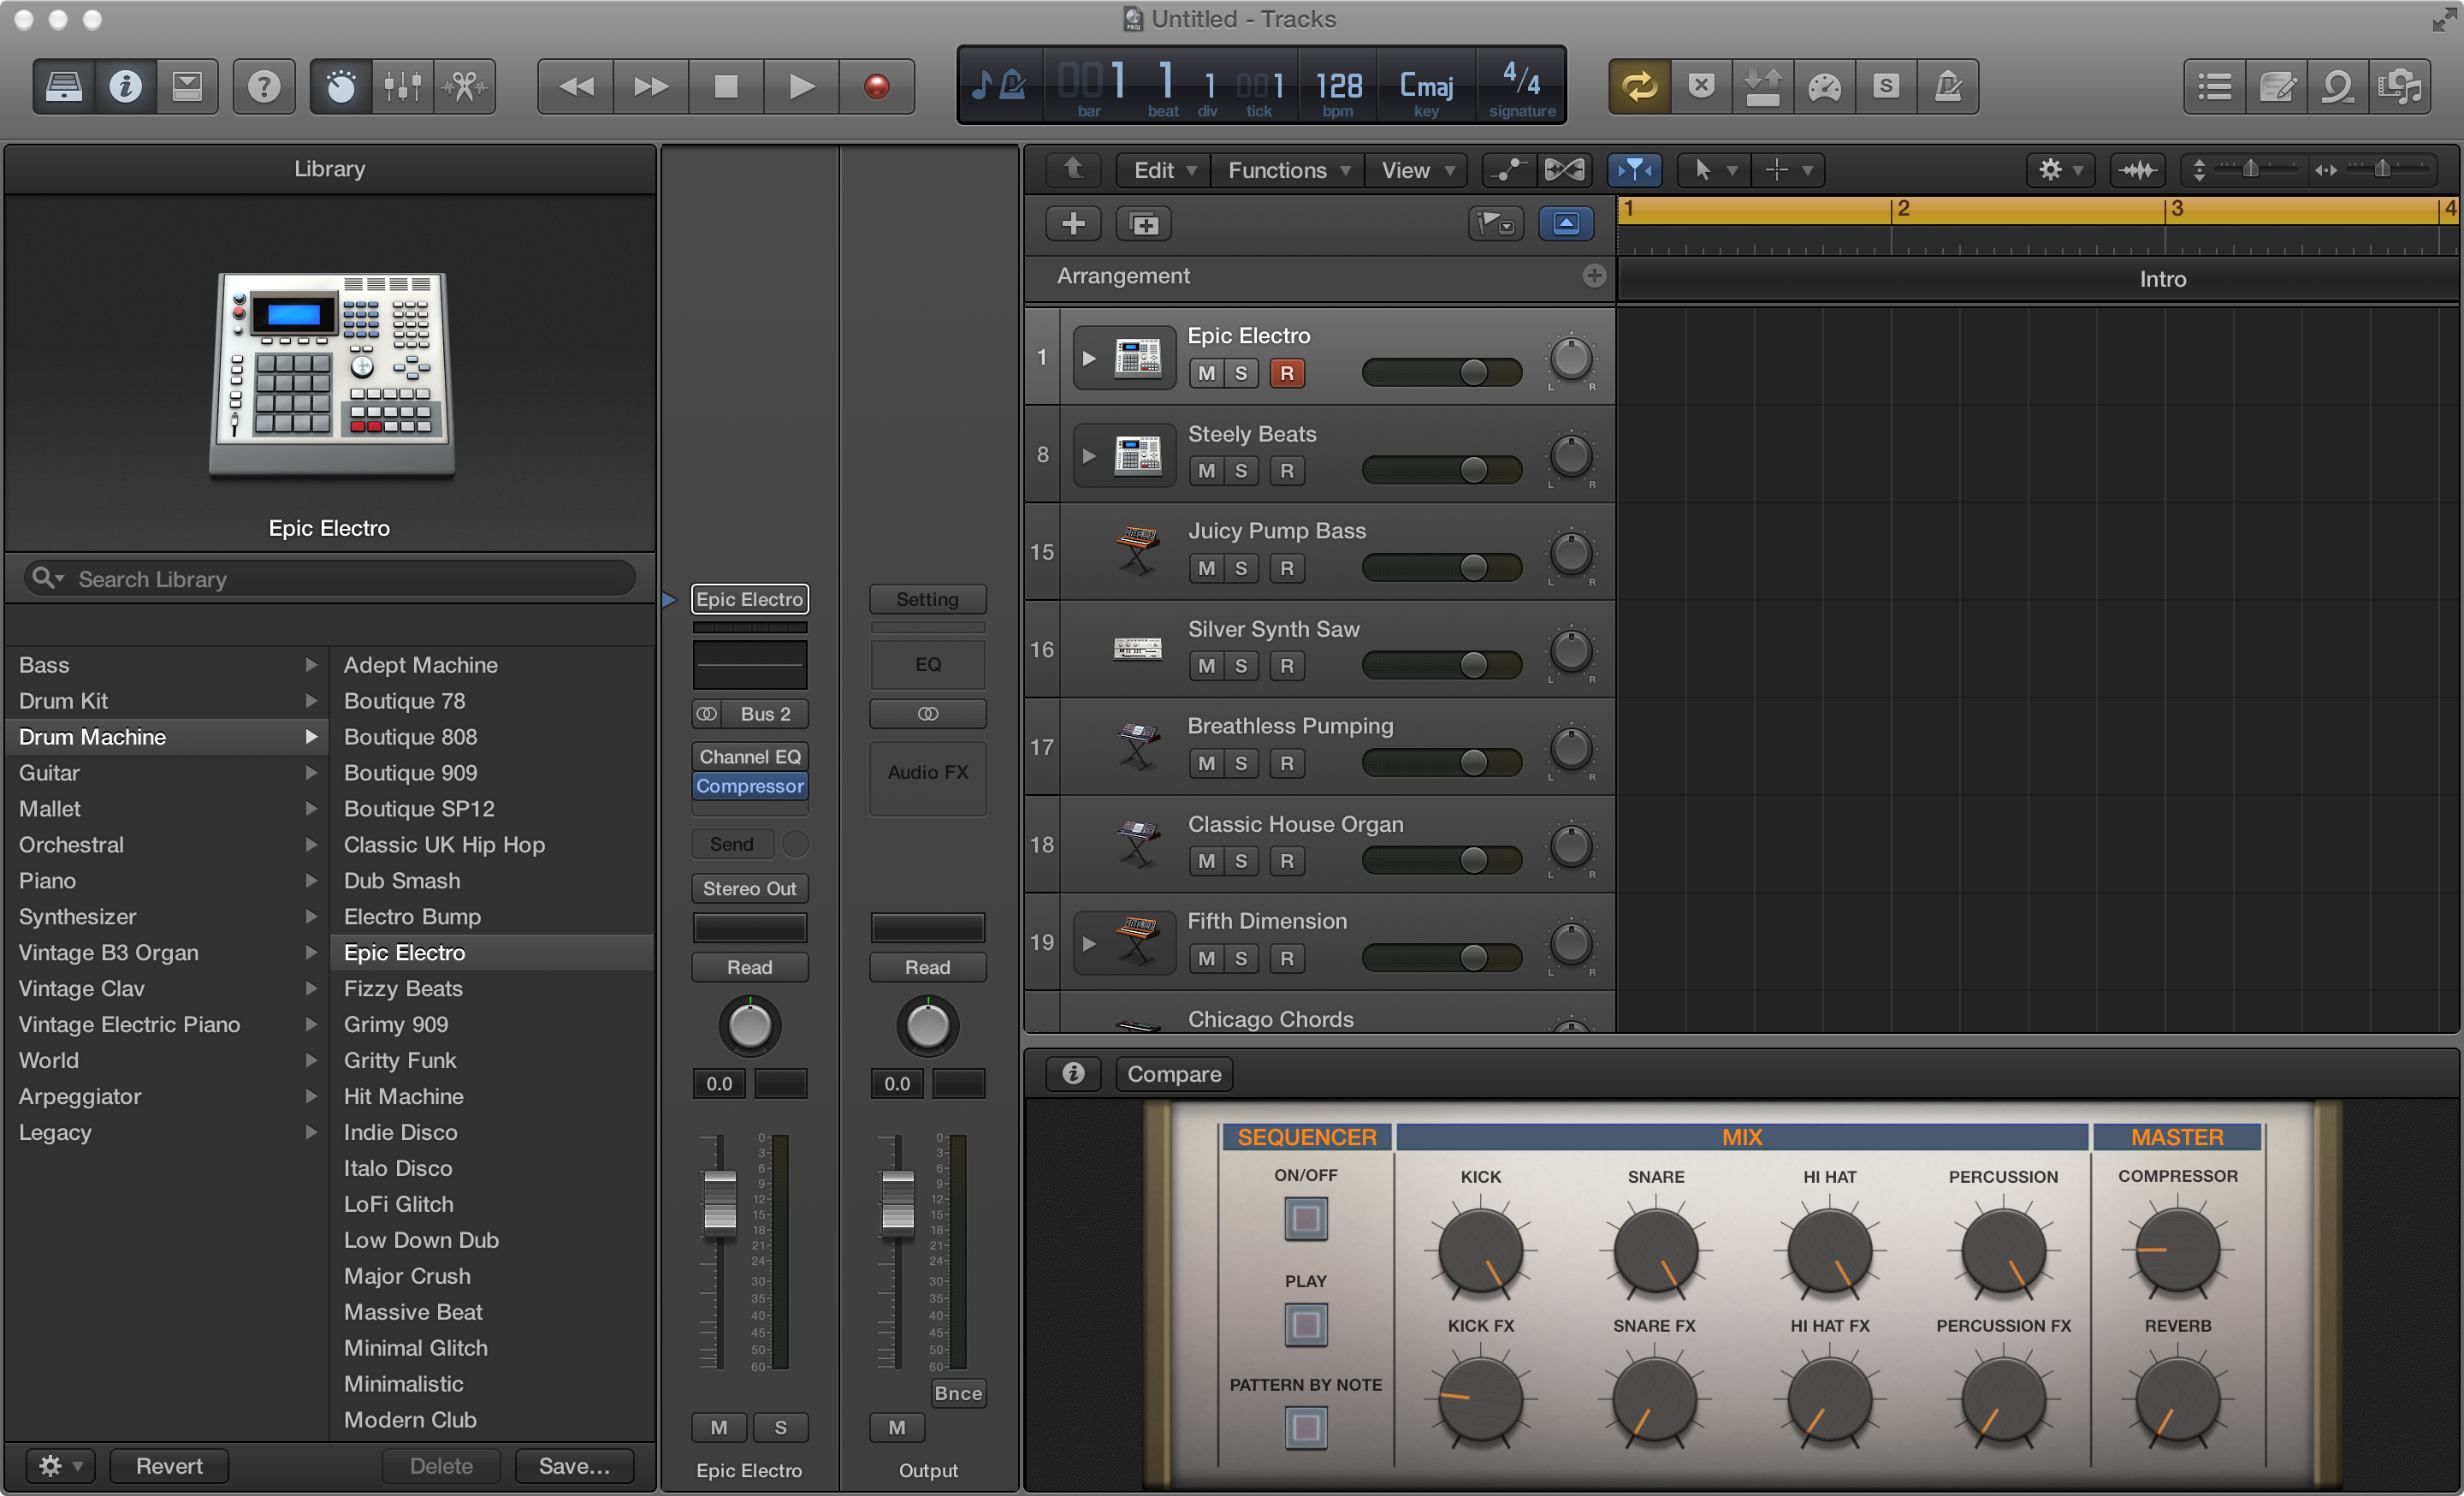Add an arrangement marker with plus icon
2464x1496 pixels.
1594,276
